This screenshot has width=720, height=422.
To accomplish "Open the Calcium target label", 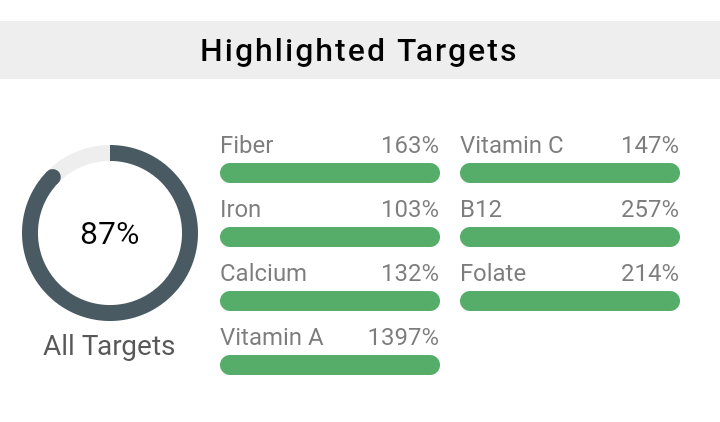I will click(x=263, y=273).
